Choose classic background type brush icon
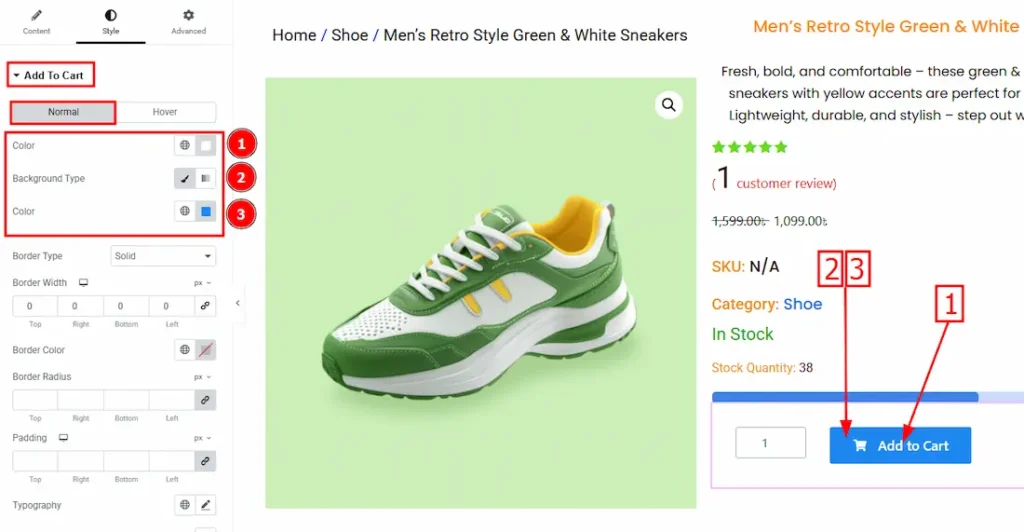The height and width of the screenshot is (532, 1024). click(185, 179)
